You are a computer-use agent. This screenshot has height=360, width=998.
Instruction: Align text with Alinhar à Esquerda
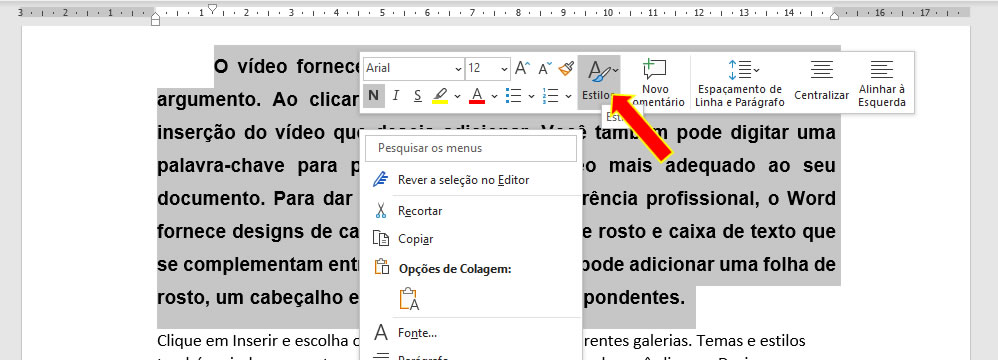[x=882, y=83]
